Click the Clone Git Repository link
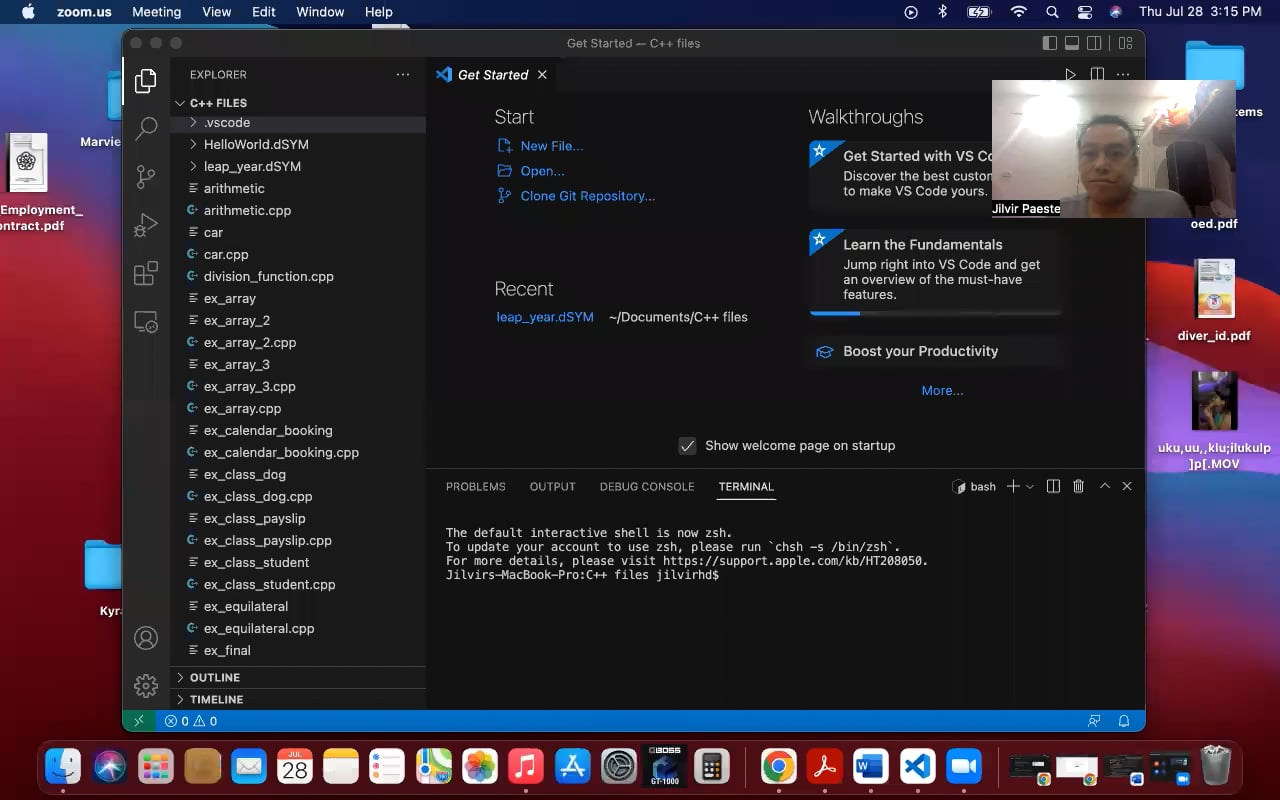Viewport: 1280px width, 800px height. click(587, 196)
